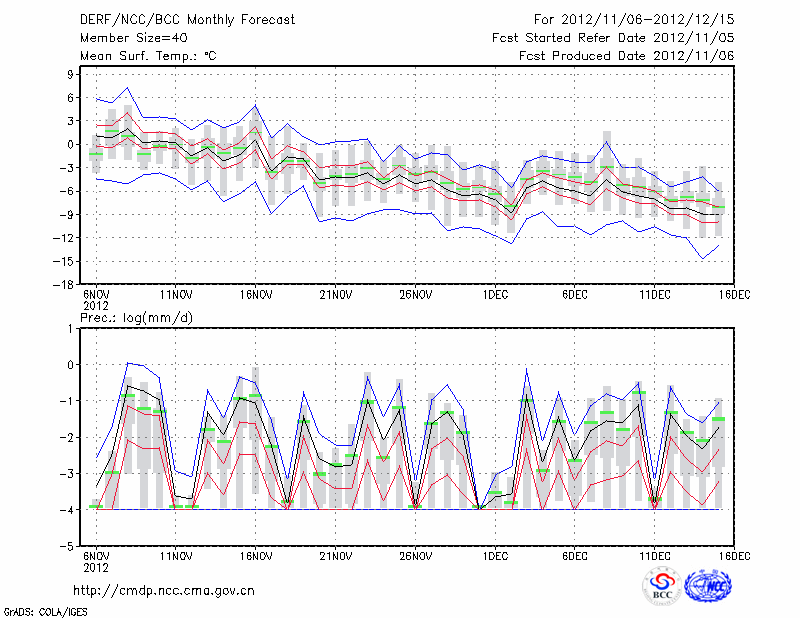The width and height of the screenshot is (800, 618).
Task: Click the Member Size=40 label
Action: coord(127,38)
